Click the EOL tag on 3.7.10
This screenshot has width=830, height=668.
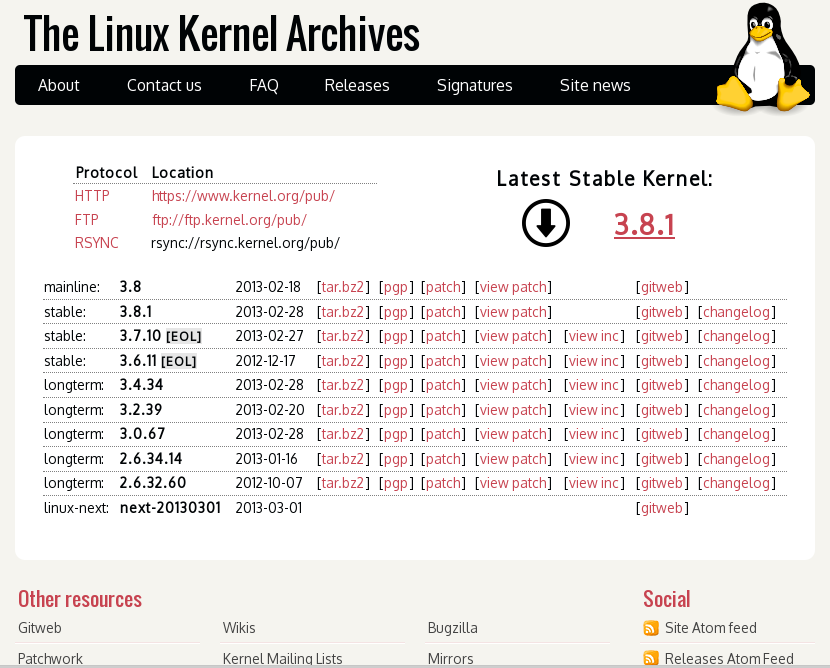[184, 337]
